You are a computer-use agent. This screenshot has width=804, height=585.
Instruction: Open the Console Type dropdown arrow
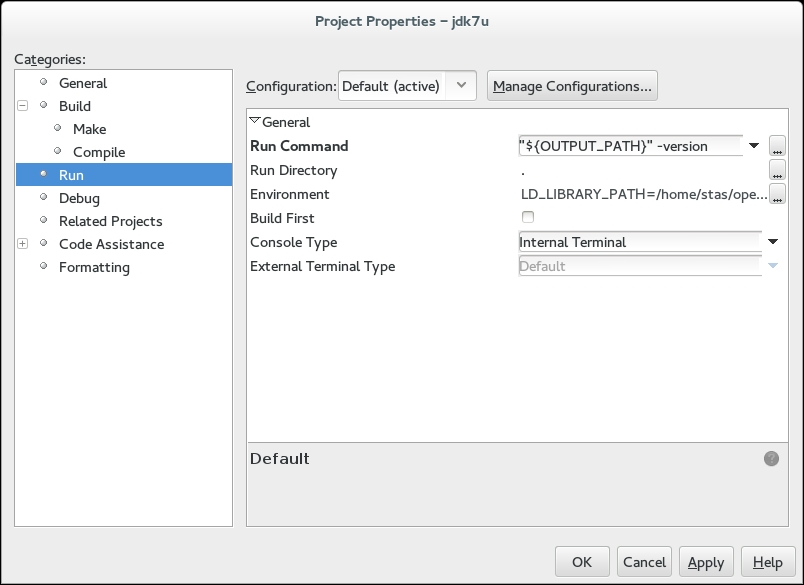tap(773, 242)
